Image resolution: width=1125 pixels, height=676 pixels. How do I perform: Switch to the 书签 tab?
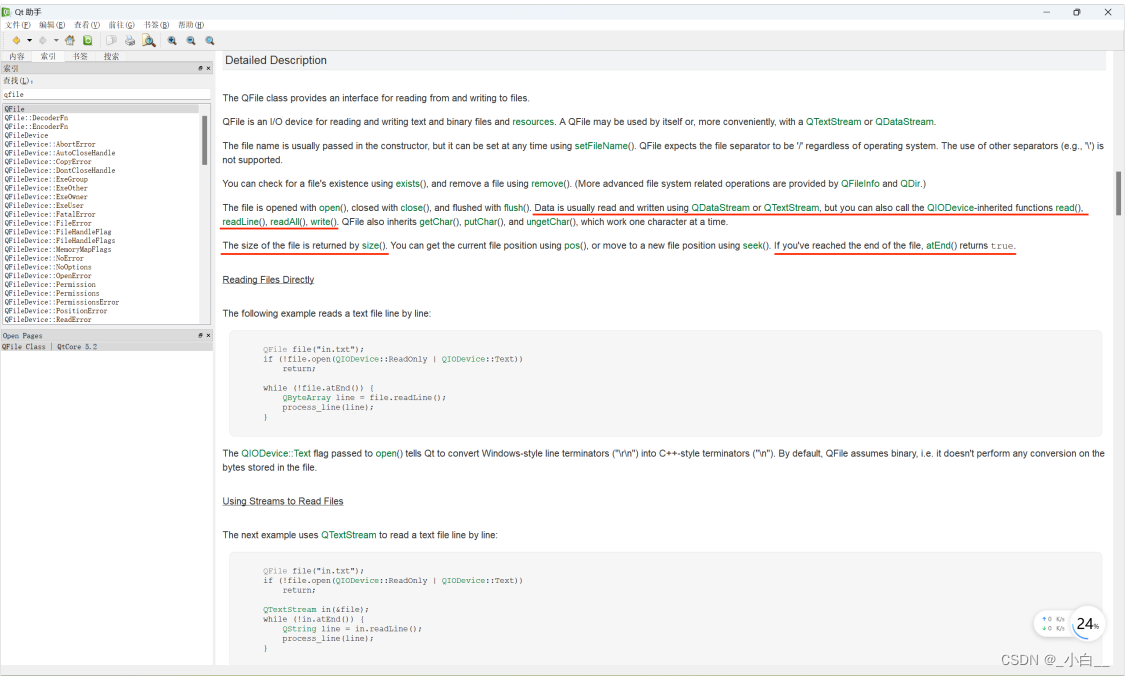pyautogui.click(x=80, y=56)
